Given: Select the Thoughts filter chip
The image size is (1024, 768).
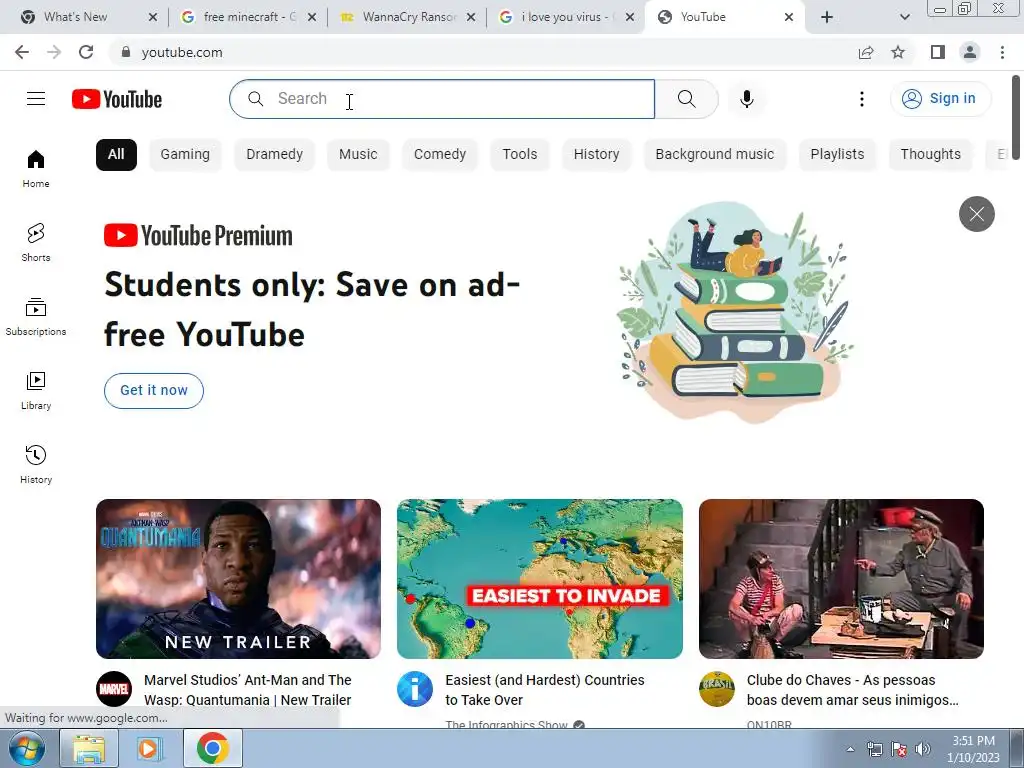Looking at the screenshot, I should tap(931, 155).
